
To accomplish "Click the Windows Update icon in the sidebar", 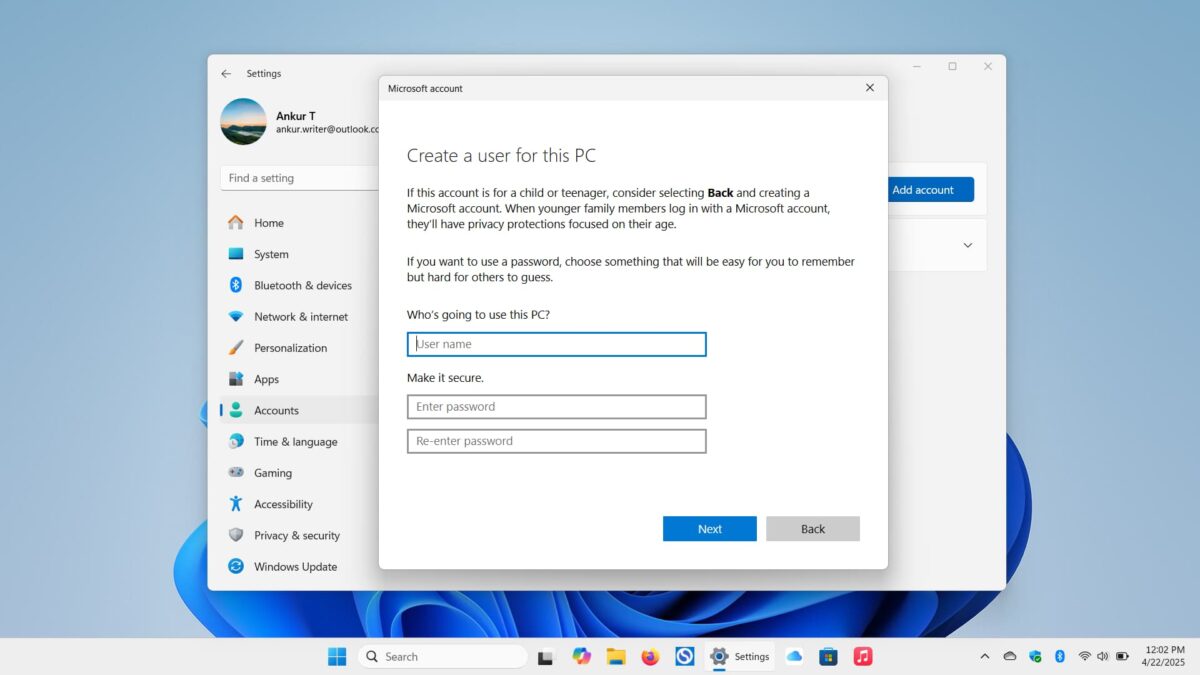I will click(236, 566).
